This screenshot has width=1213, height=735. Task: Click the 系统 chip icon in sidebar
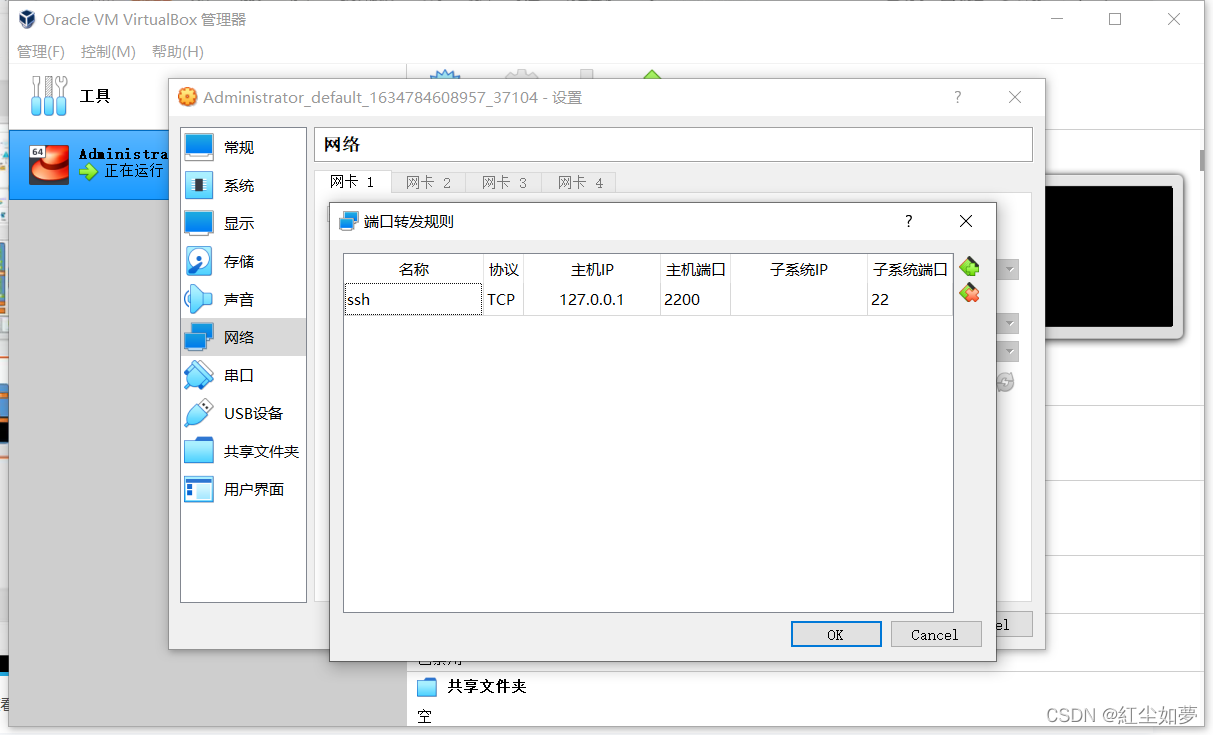point(199,185)
